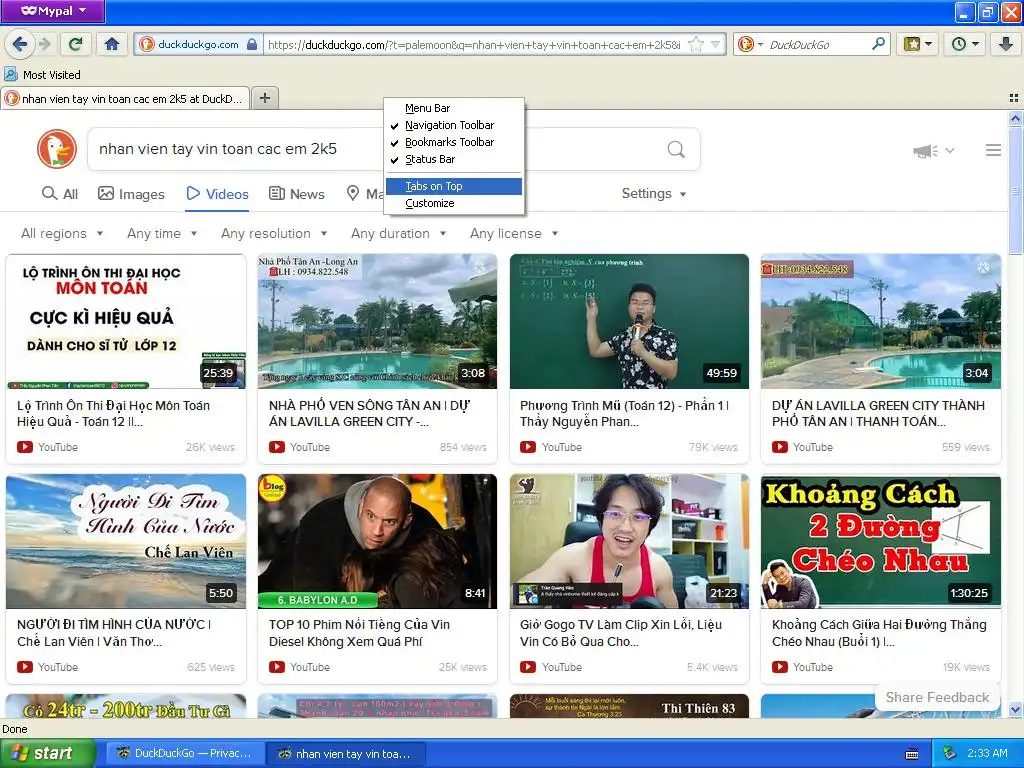Select the Videos tab
This screenshot has width=1024, height=768.
click(x=217, y=194)
